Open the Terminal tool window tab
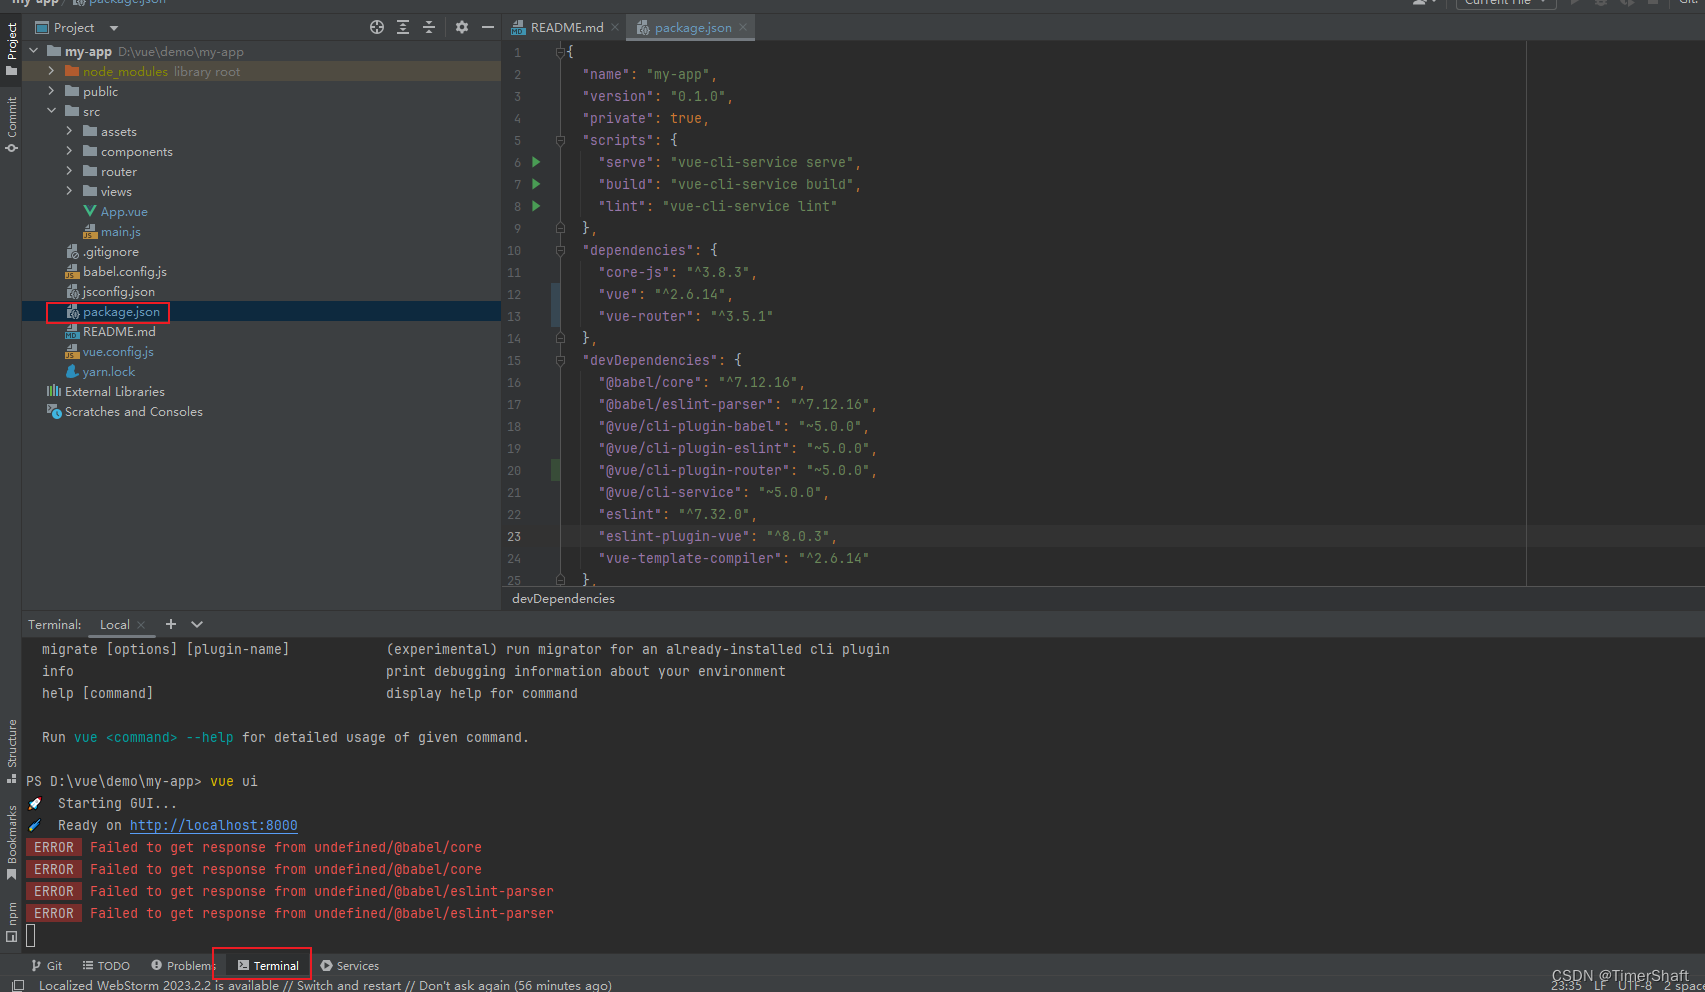The height and width of the screenshot is (992, 1705). (268, 966)
